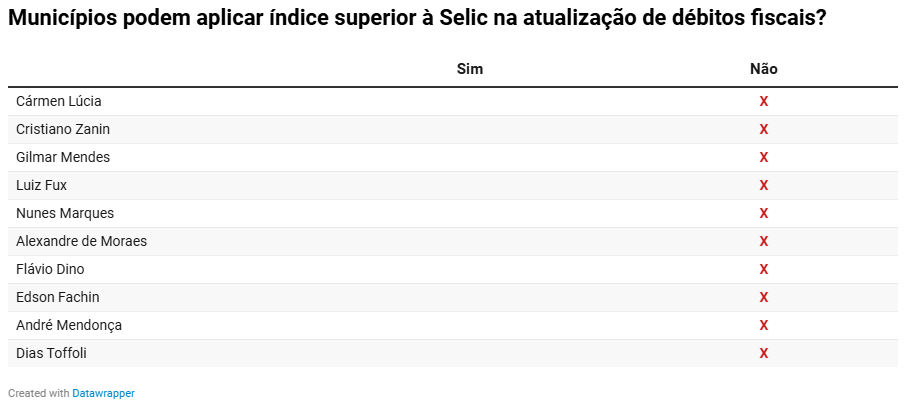Viewport: 907px width, 414px height.
Task: Click the "Created with" footer text
Action: pyautogui.click(x=39, y=393)
